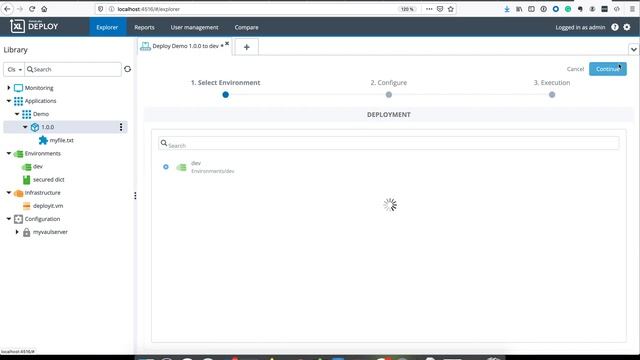Screen dimensions: 640x360
Task: Click the Execution step marker
Action: tap(552, 95)
